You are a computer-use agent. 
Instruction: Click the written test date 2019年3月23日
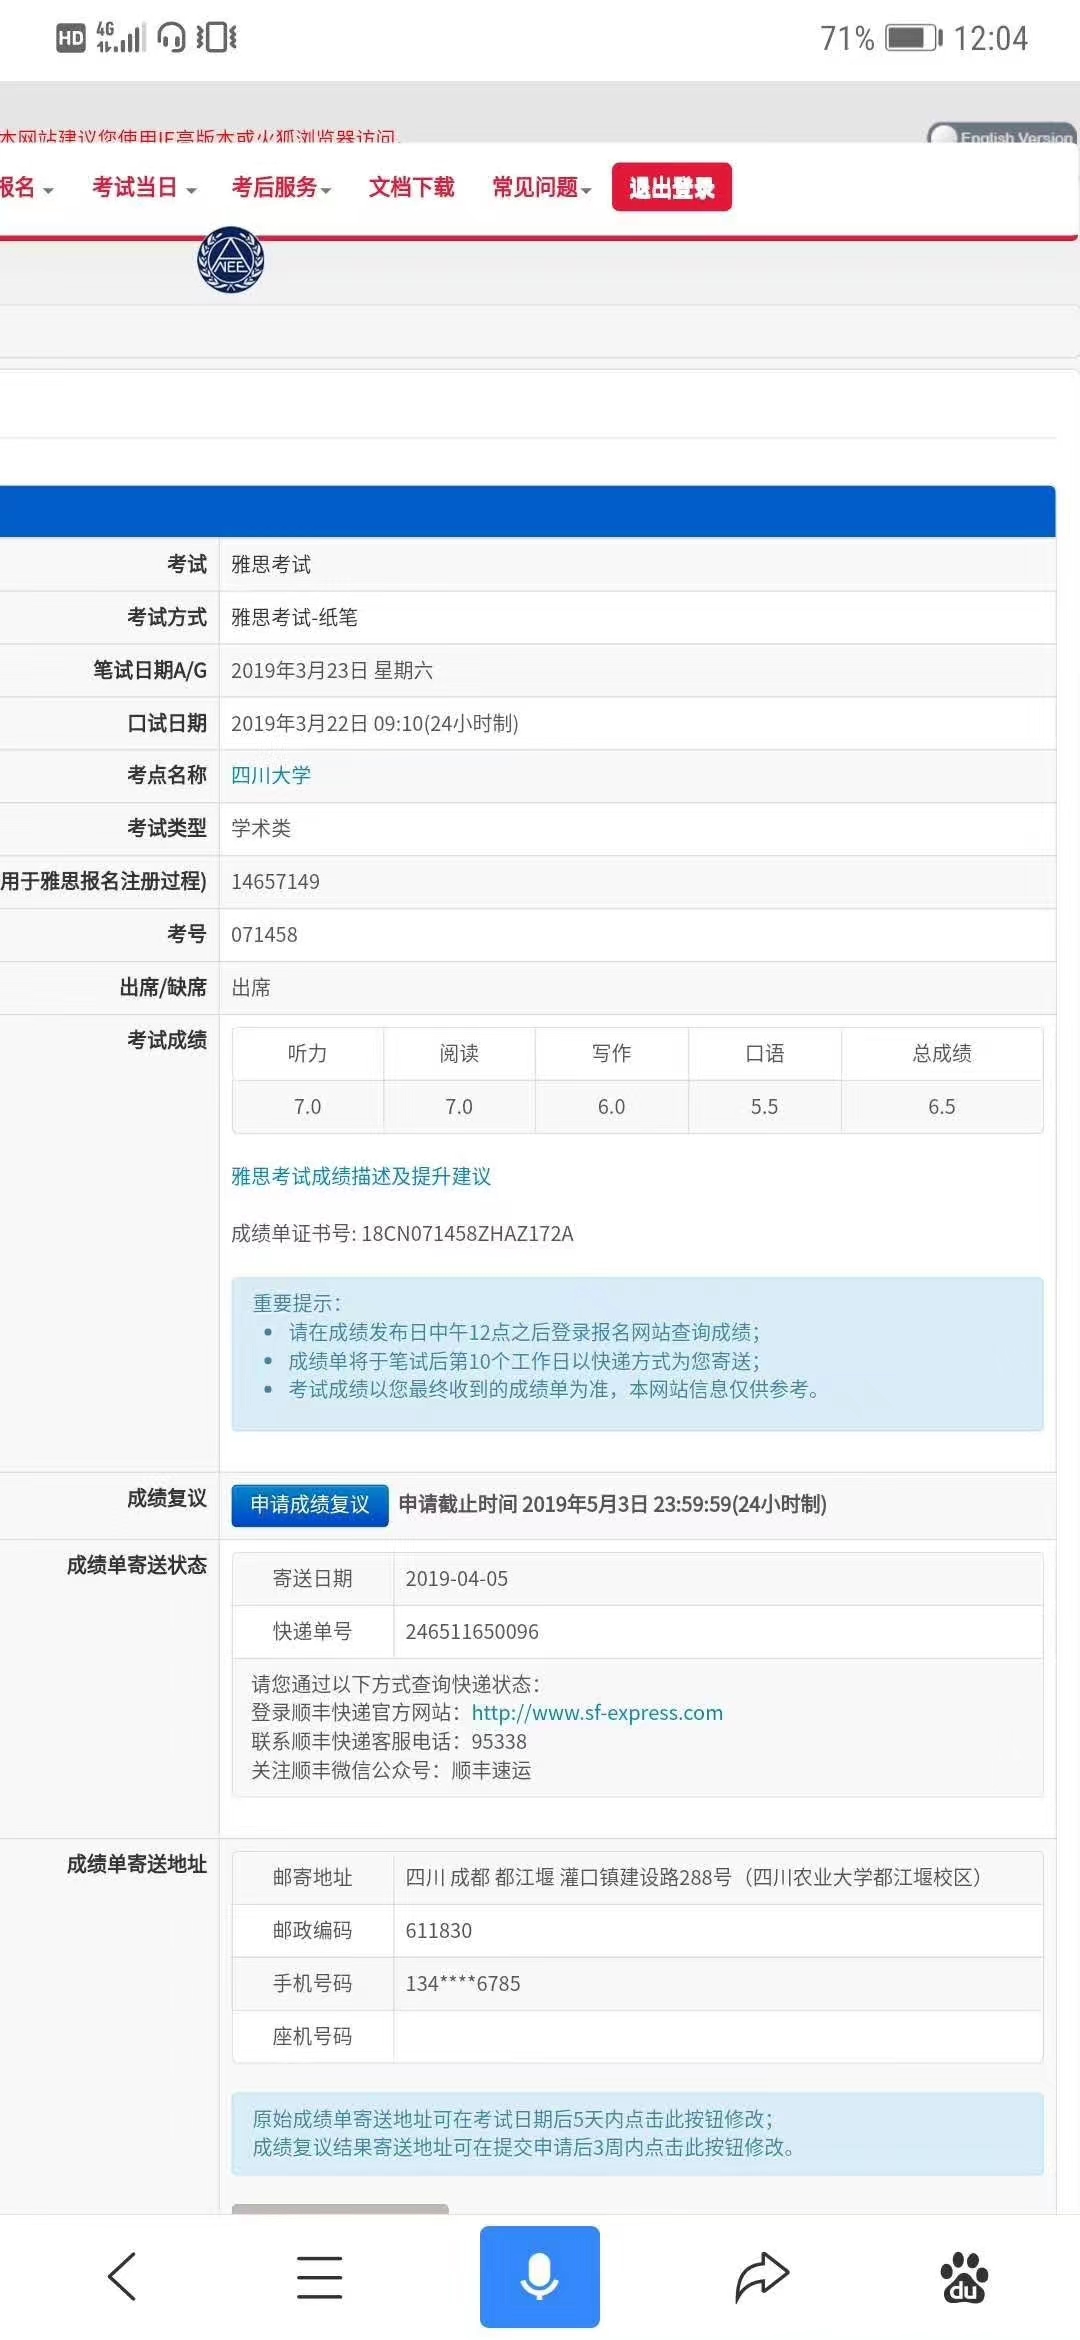332,670
